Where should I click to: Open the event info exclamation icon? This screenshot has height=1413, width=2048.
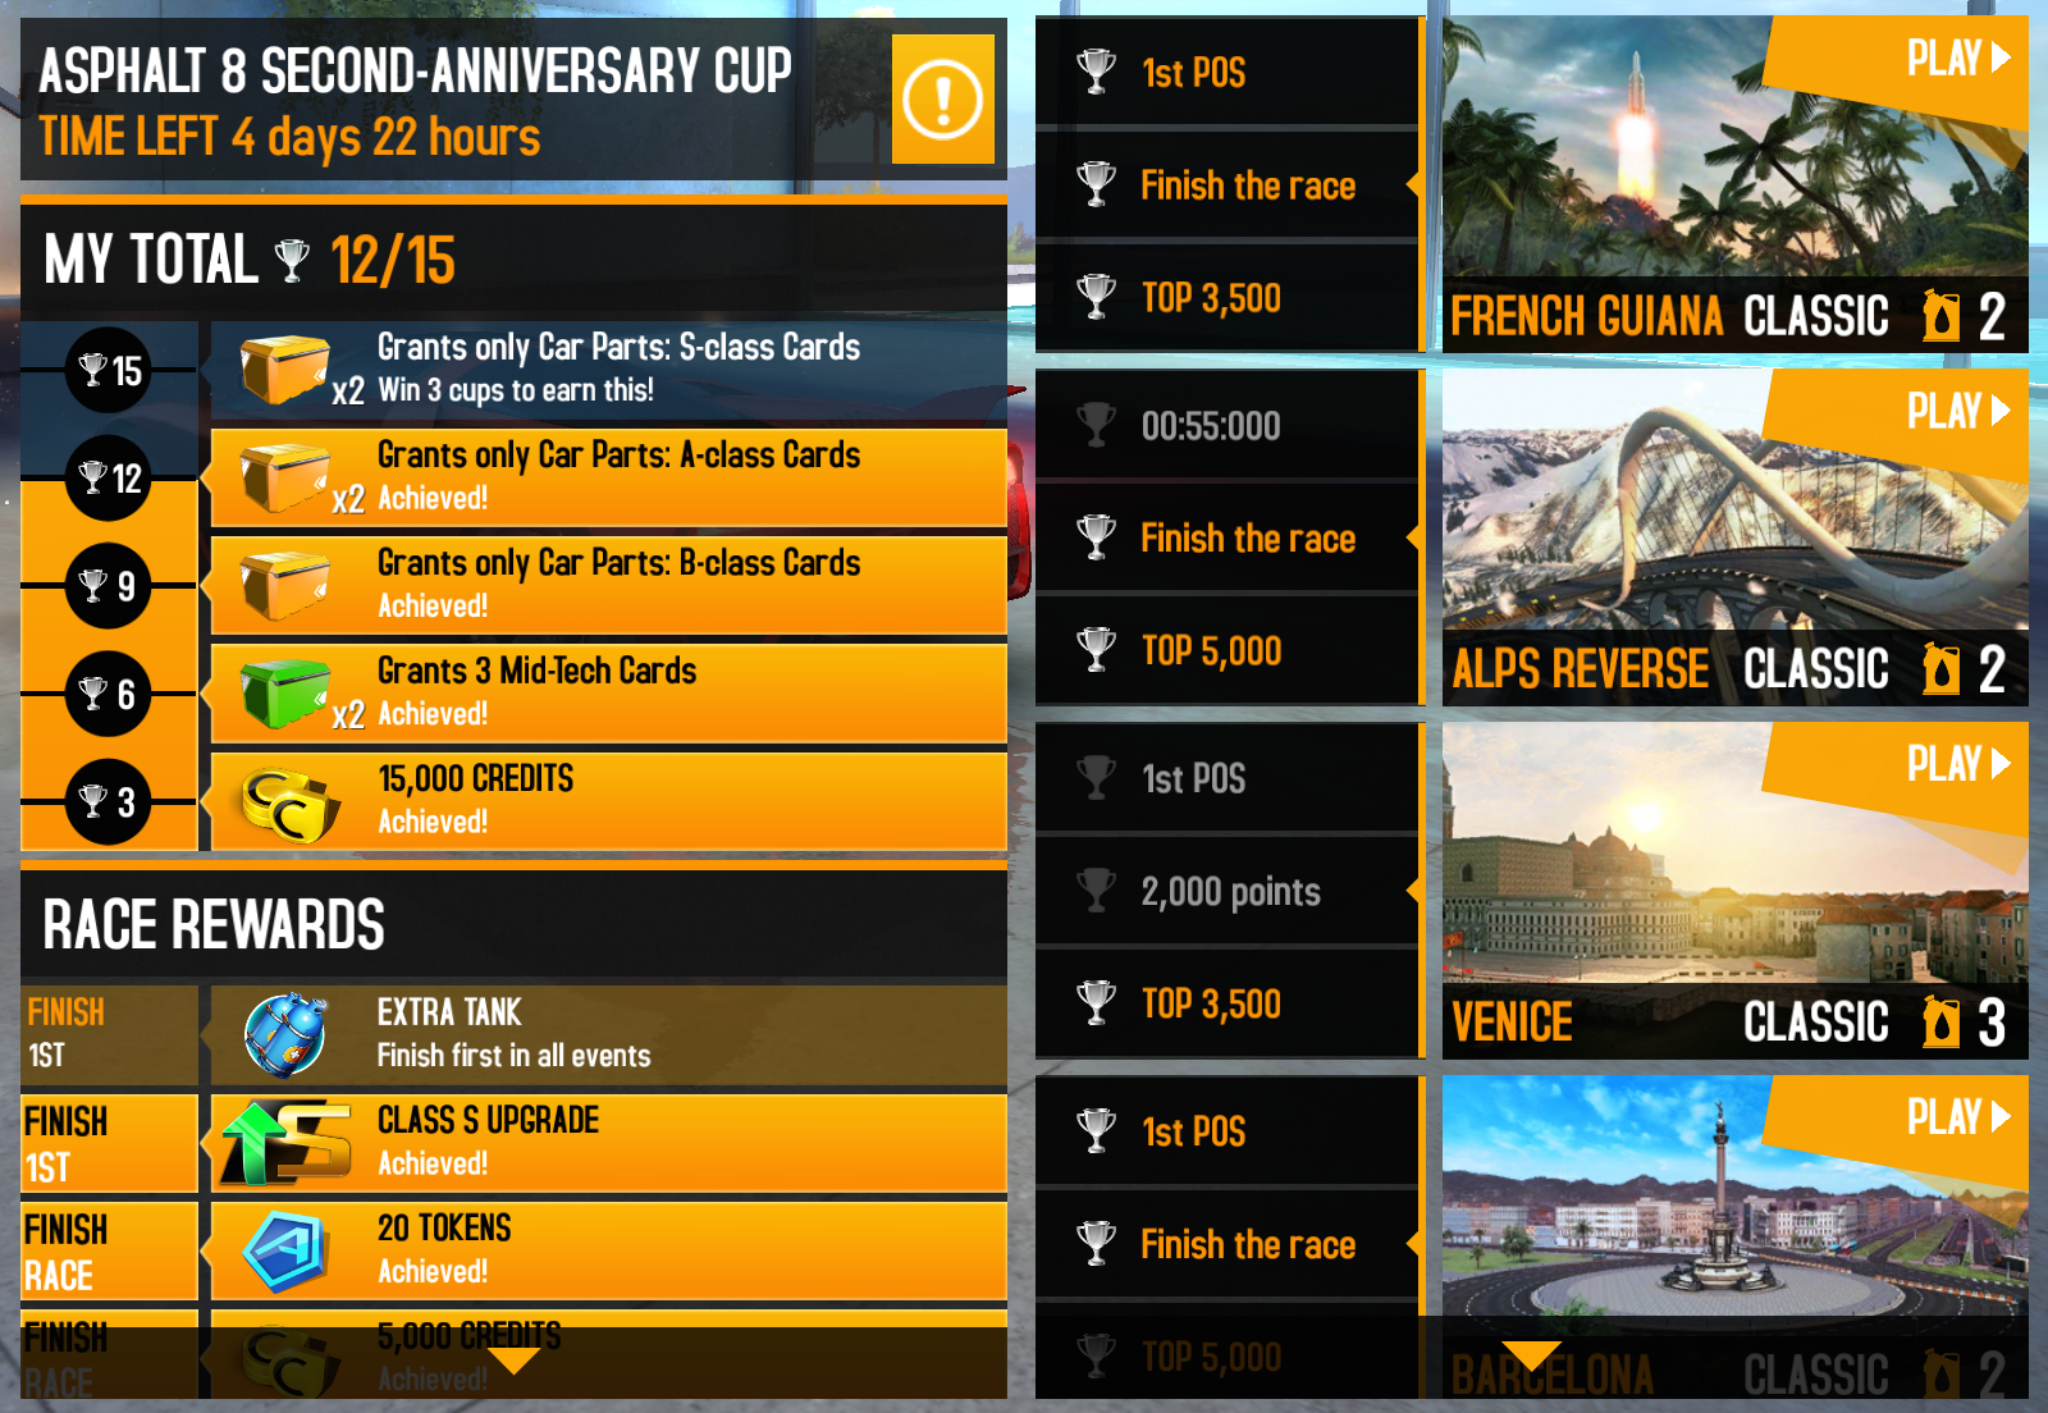tap(942, 99)
